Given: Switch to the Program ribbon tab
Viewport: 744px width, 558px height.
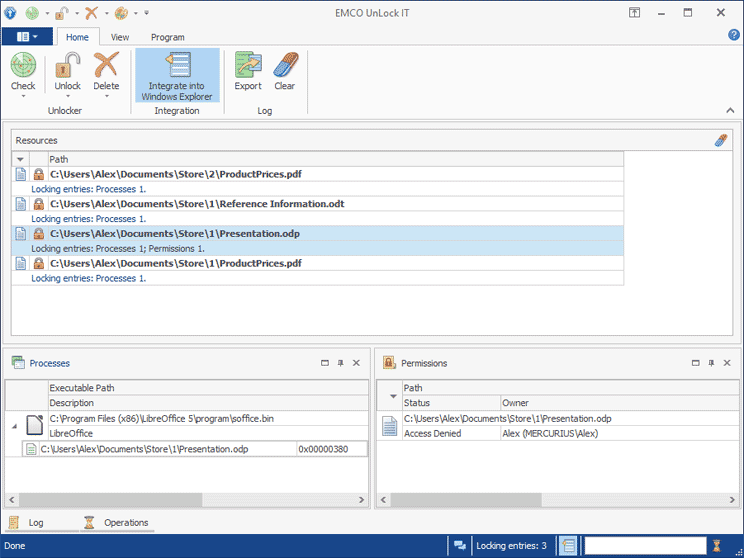Looking at the screenshot, I should click(167, 37).
